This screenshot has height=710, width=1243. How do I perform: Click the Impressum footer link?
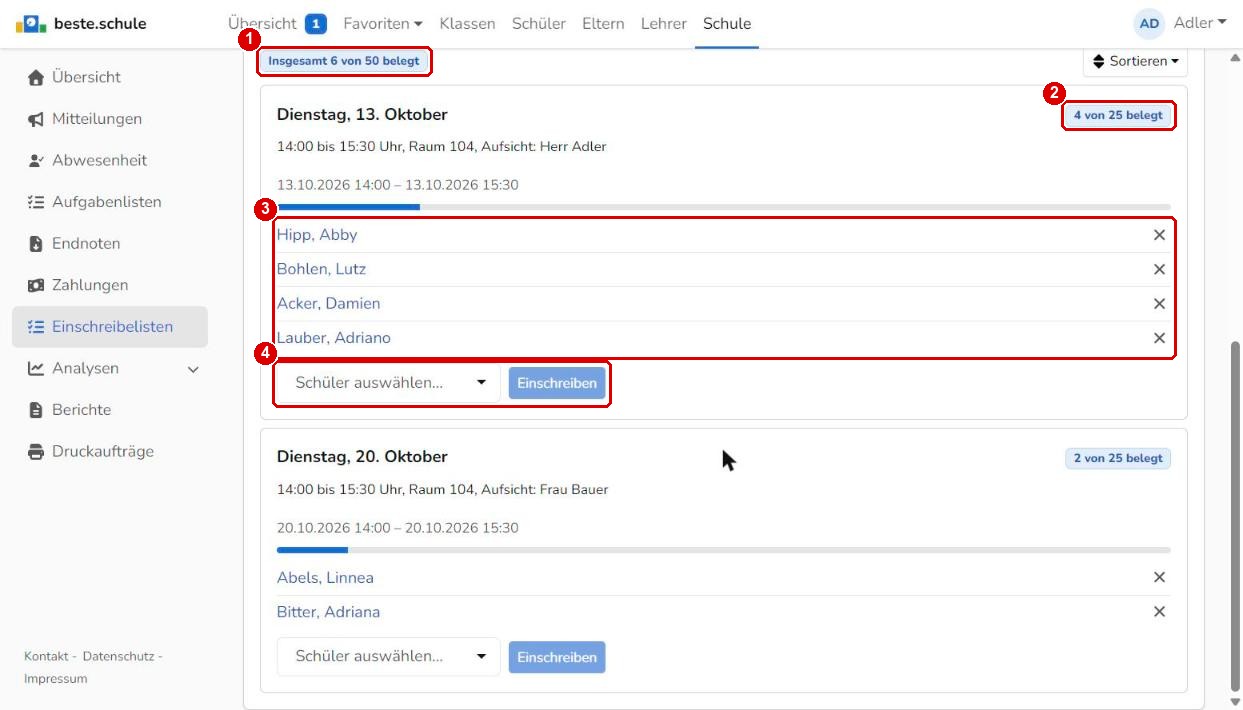click(56, 679)
